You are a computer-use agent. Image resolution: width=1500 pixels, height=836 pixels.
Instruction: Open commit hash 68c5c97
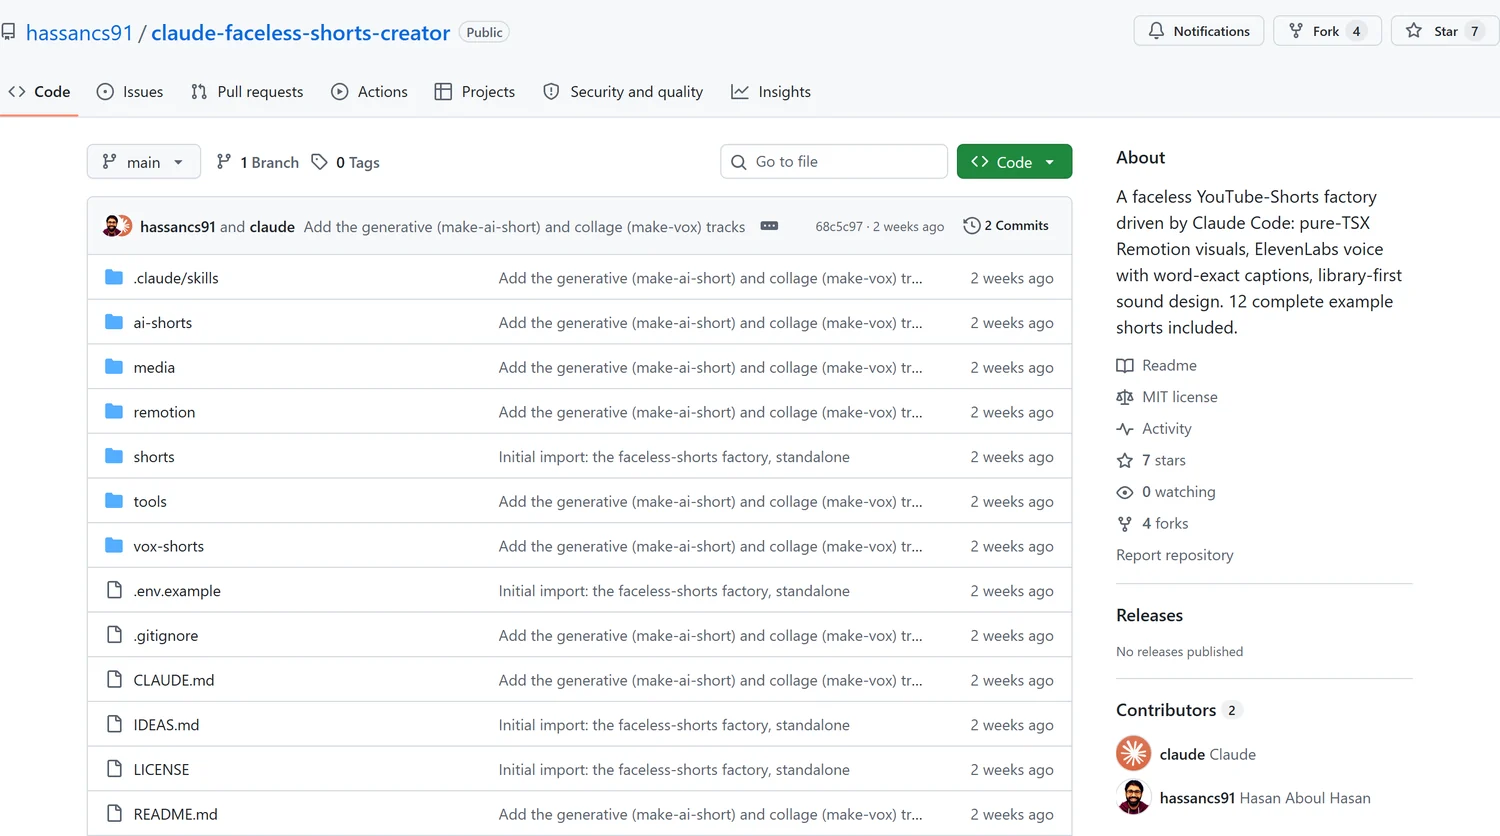839,227
